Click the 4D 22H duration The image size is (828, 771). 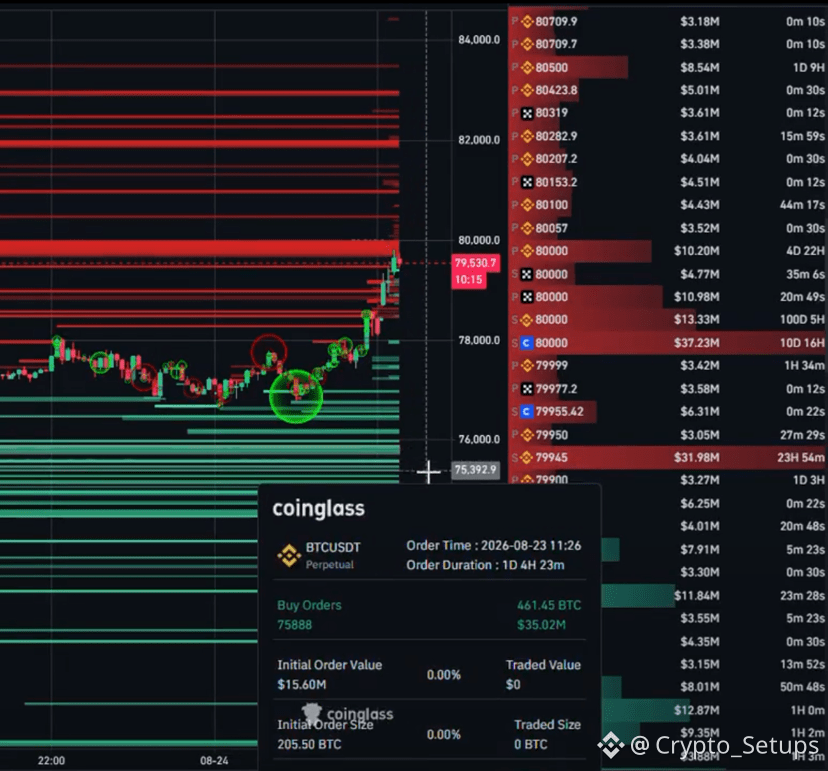click(805, 251)
